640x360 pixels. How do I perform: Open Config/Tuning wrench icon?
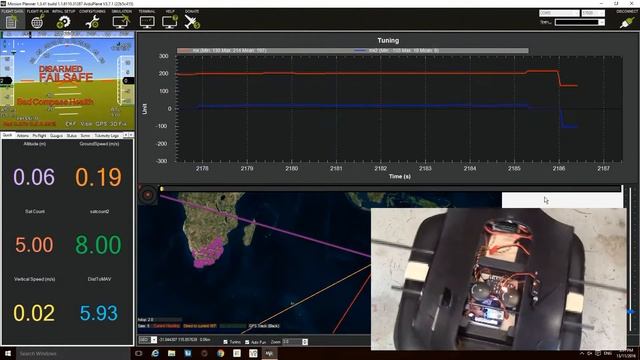(x=92, y=22)
